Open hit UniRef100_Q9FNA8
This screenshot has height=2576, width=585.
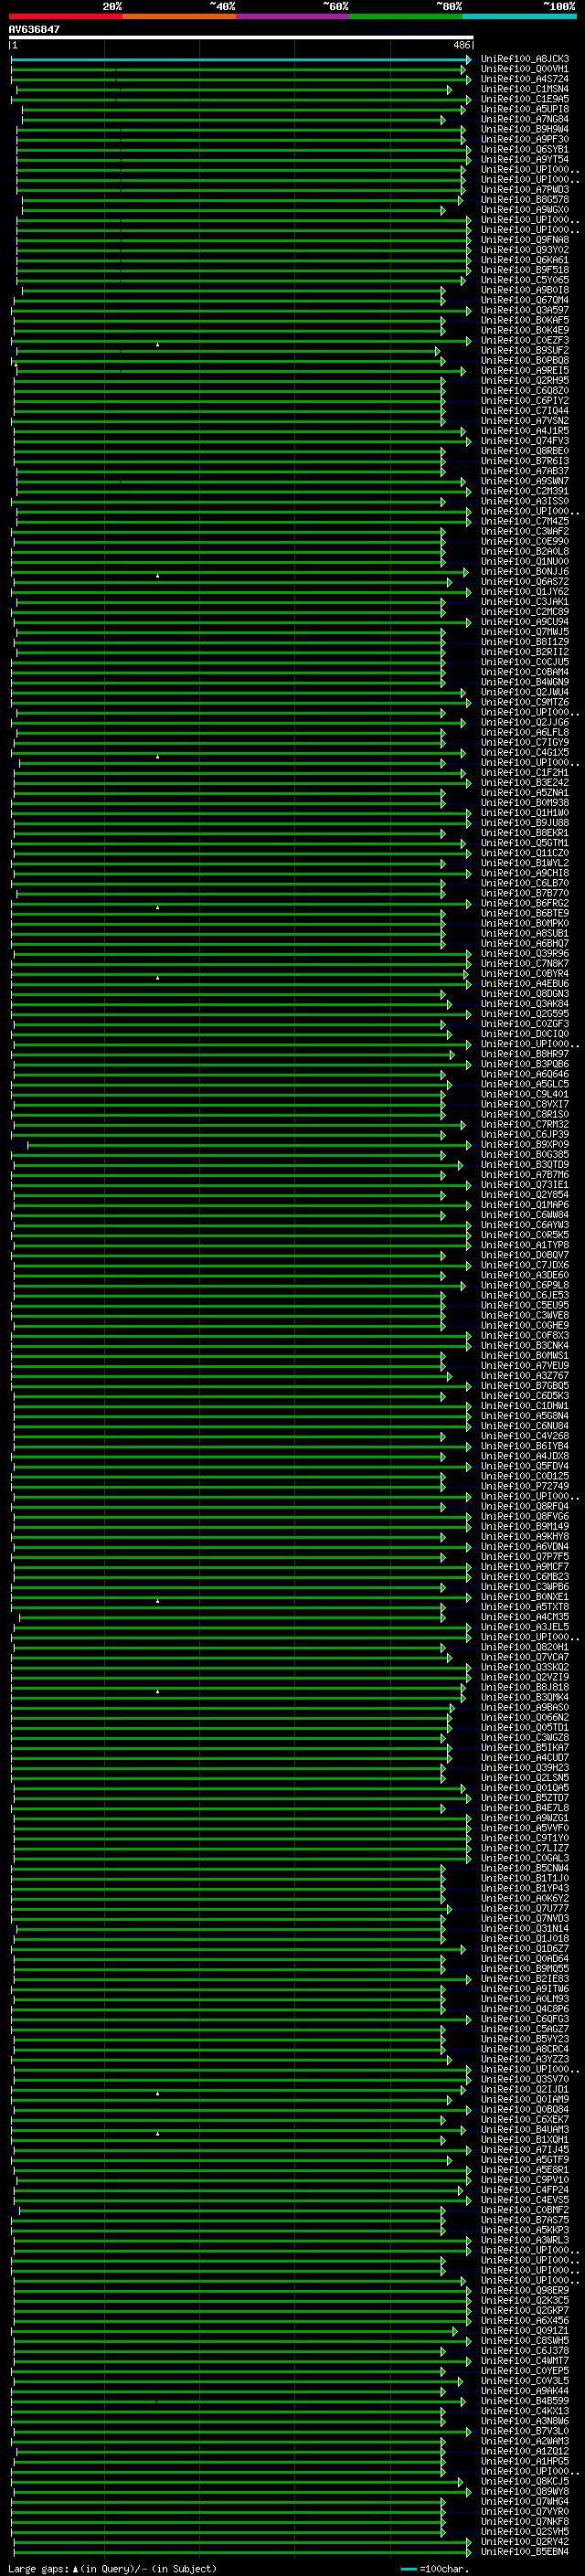coord(525,240)
